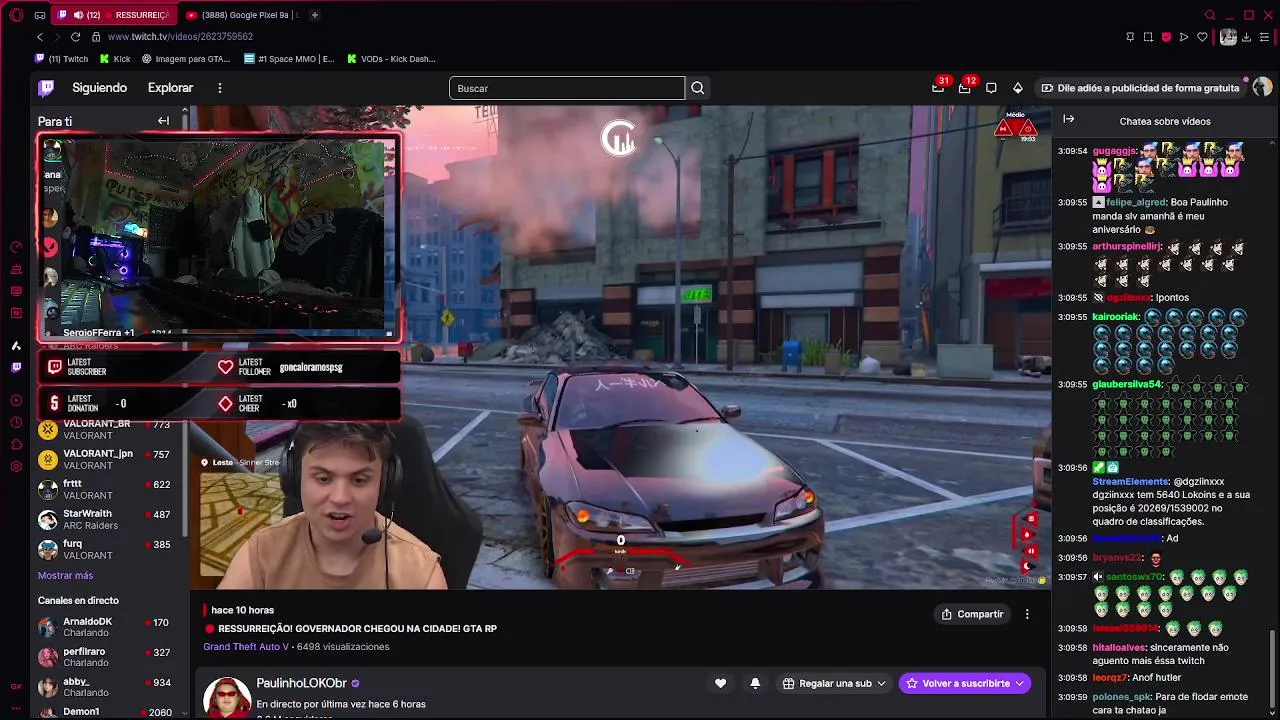1280x720 pixels.
Task: Open the perfilraro live channel
Action: 110,657
